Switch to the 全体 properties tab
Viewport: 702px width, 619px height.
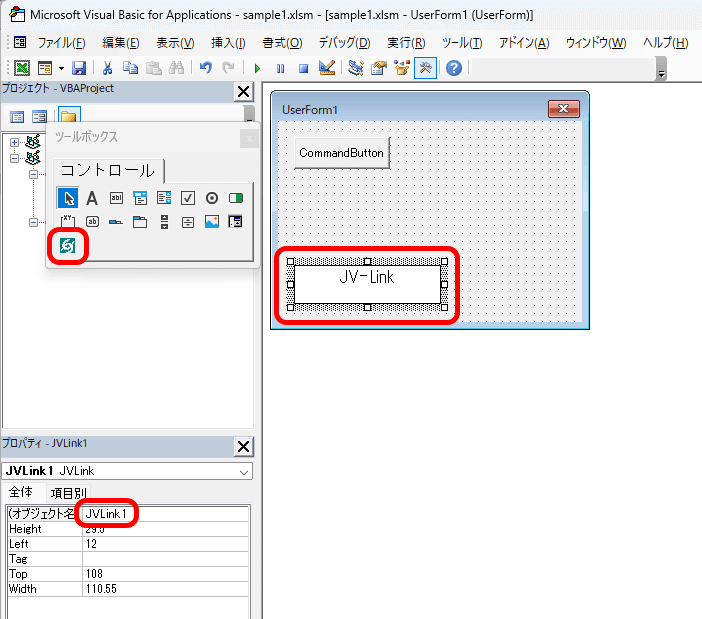(x=21, y=492)
